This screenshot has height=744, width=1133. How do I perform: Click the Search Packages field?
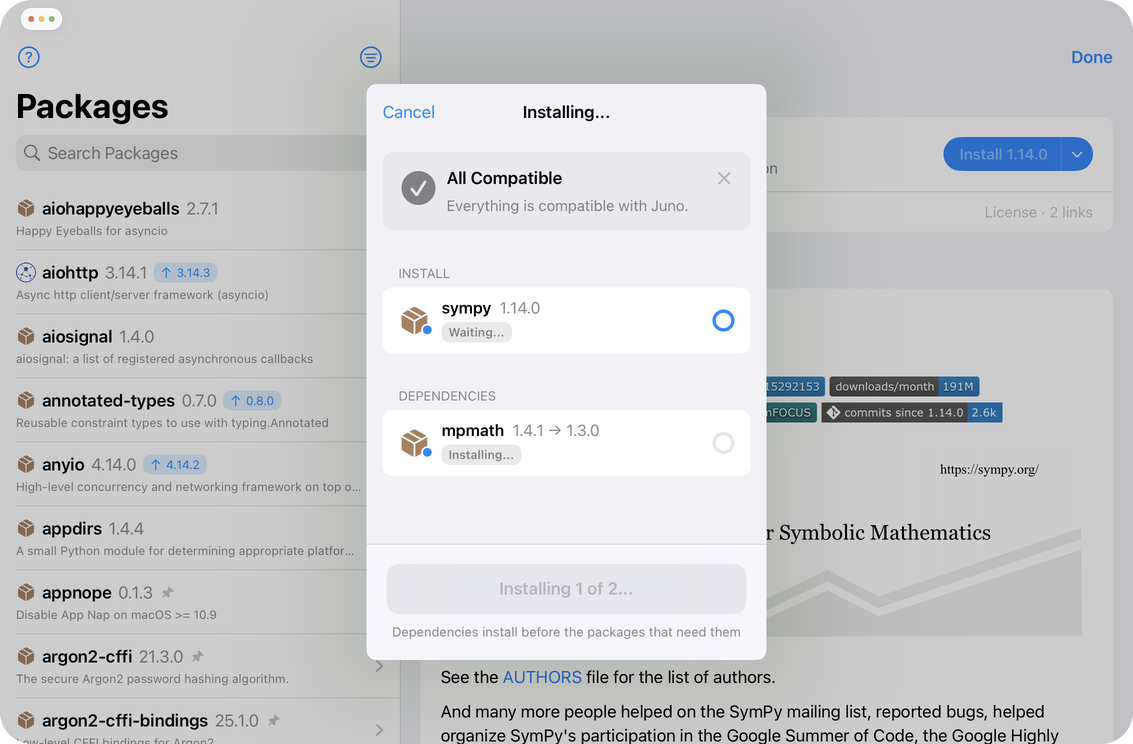point(192,153)
